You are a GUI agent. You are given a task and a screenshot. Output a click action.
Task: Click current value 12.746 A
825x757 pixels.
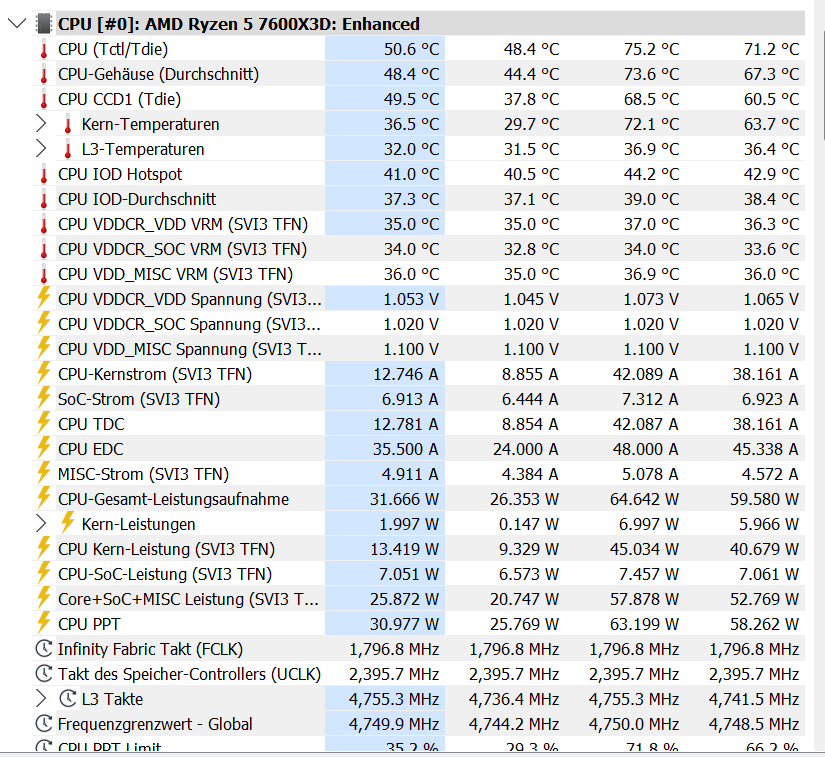(406, 374)
